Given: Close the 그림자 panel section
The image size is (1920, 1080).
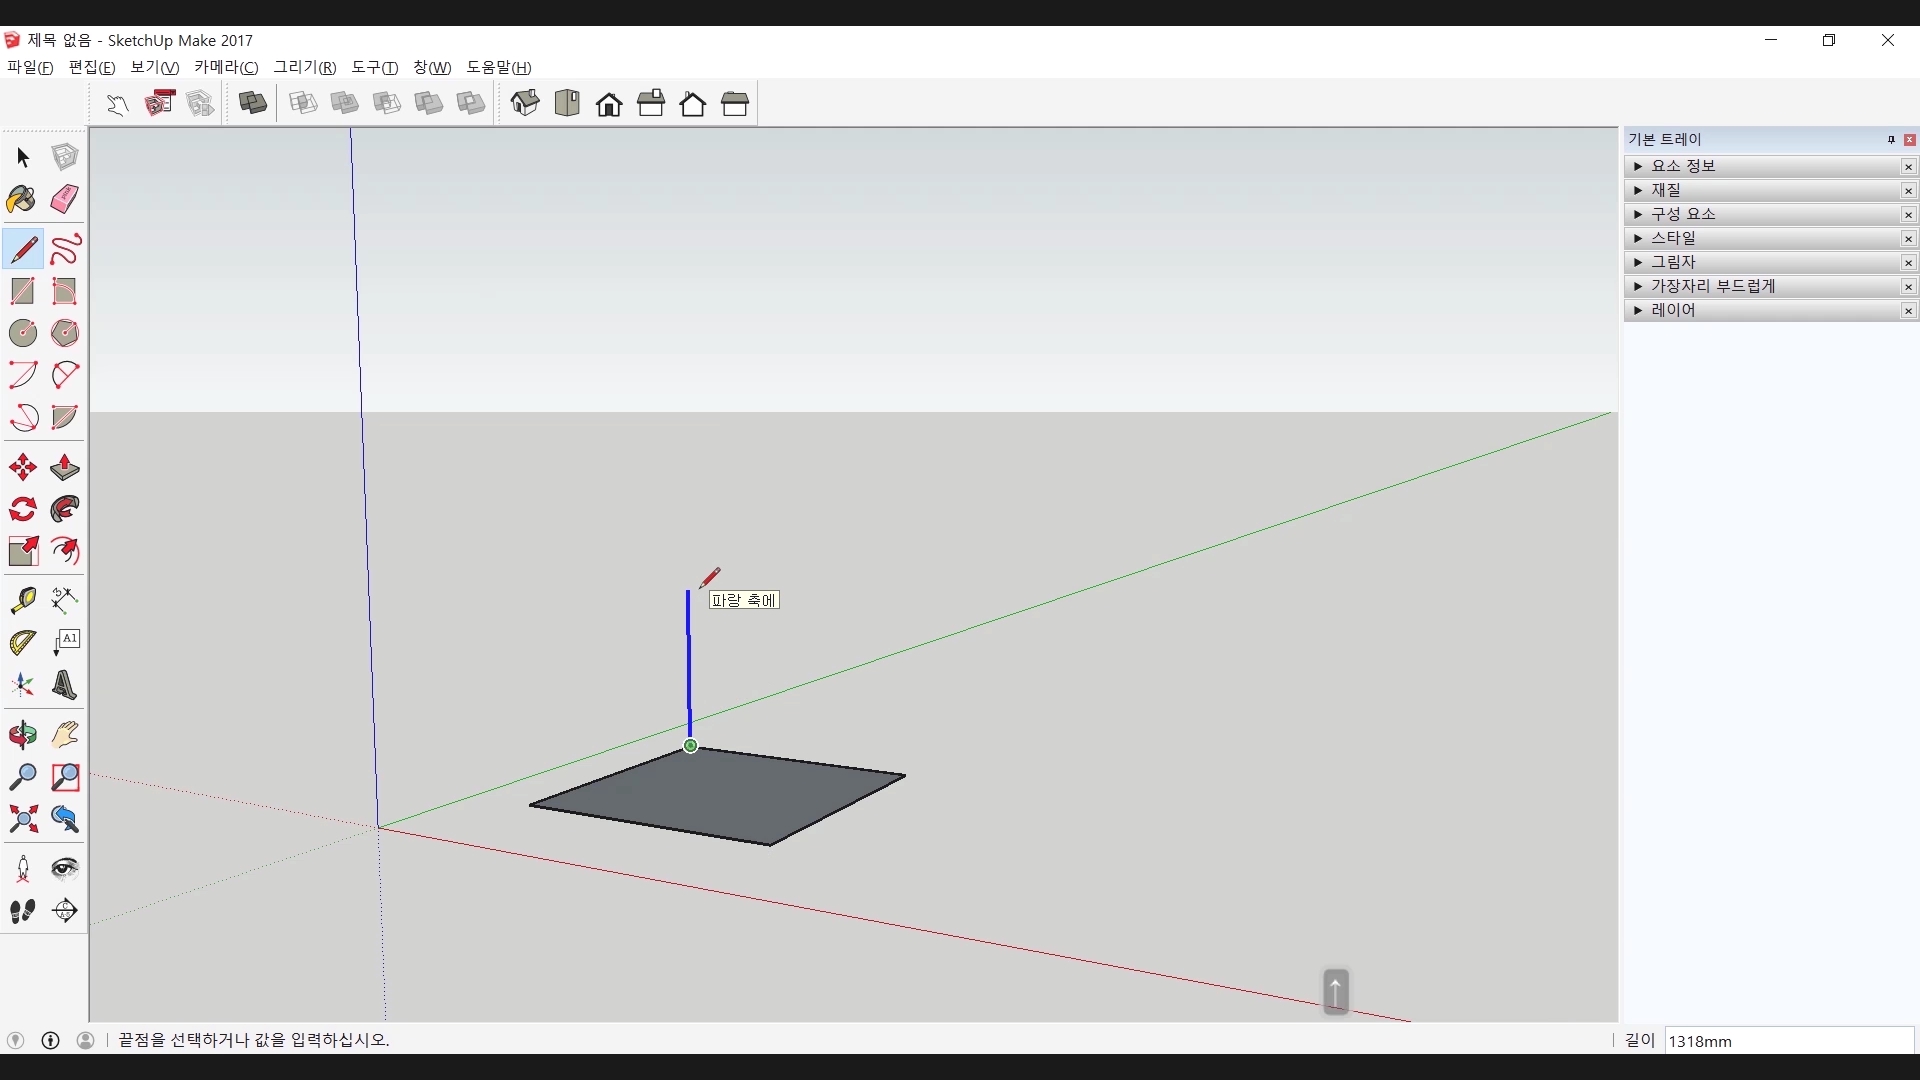Looking at the screenshot, I should tap(1908, 263).
